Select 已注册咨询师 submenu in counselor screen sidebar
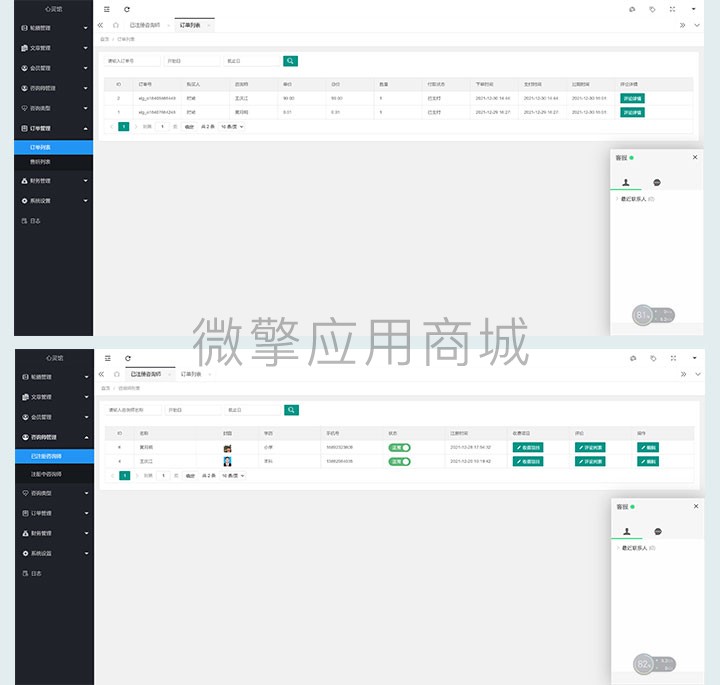 (54, 456)
